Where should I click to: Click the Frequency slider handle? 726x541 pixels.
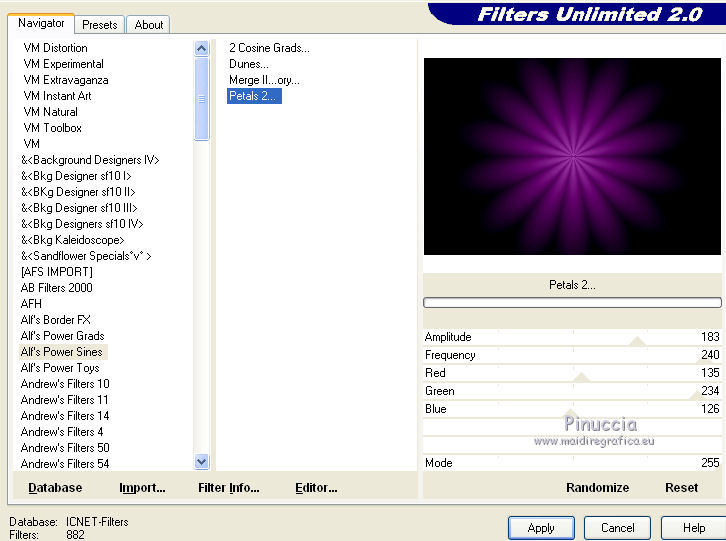click(705, 359)
